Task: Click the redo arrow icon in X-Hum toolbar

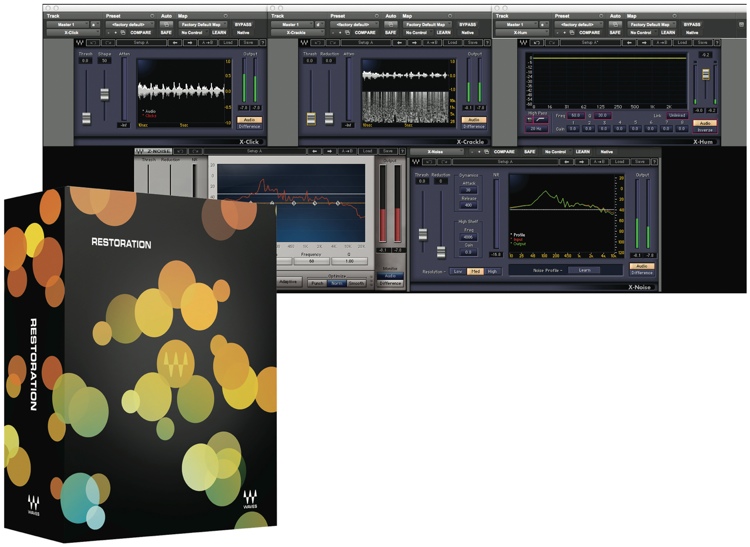Action: point(552,43)
